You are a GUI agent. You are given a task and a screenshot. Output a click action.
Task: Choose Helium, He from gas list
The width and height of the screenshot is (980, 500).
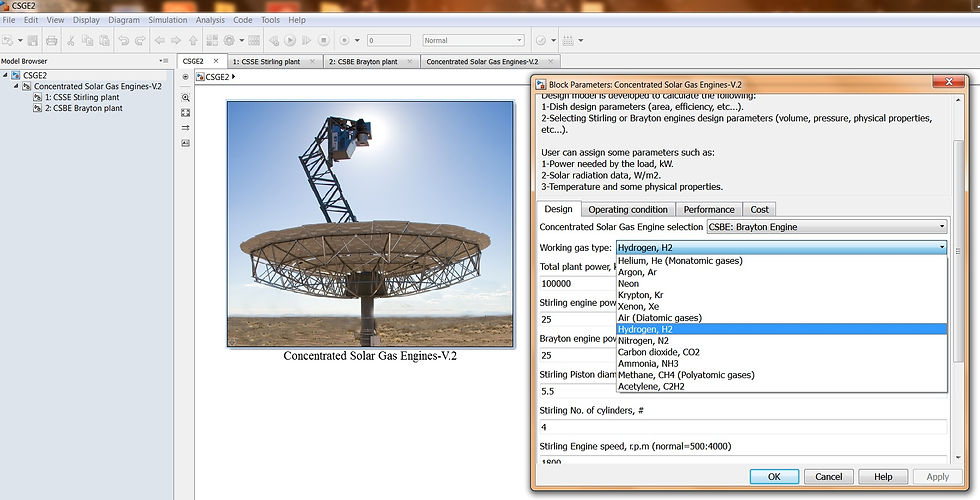[x=782, y=261]
